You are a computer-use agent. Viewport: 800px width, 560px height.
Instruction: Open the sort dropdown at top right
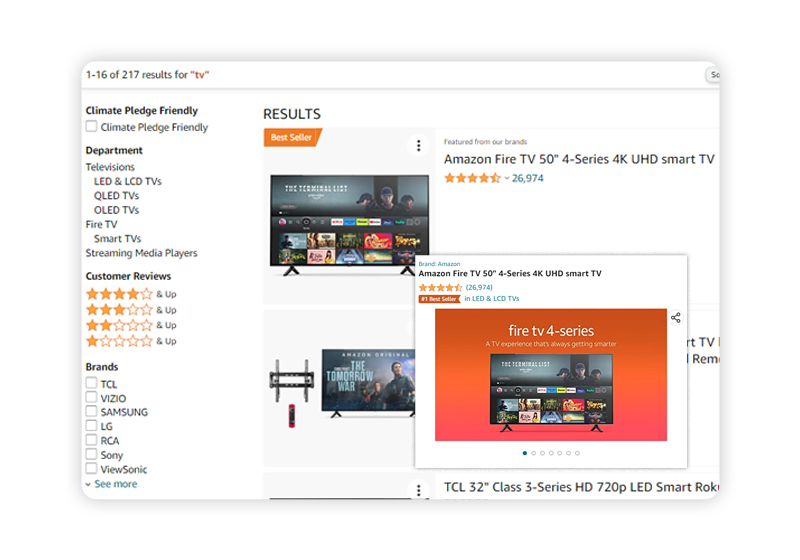coord(713,75)
